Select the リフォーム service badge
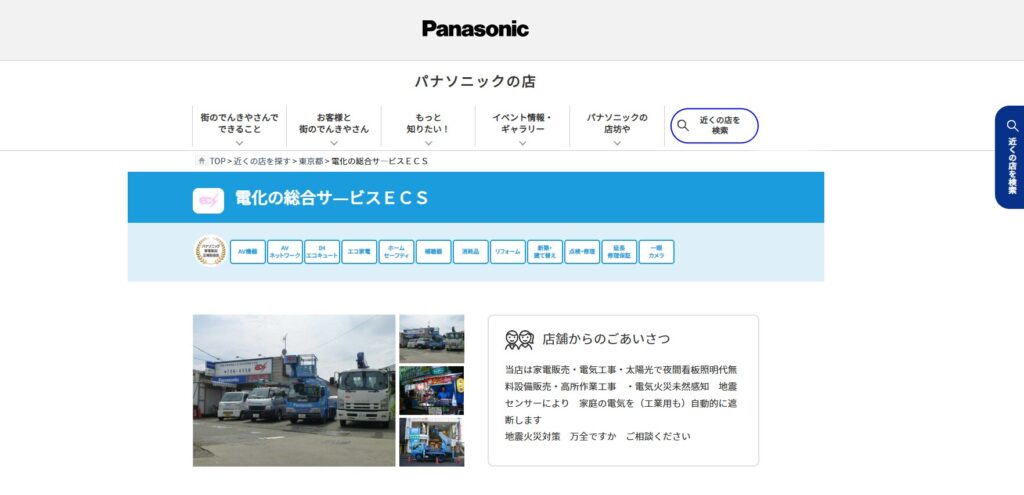Screen dimensions: 1024x495 [x=507, y=252]
